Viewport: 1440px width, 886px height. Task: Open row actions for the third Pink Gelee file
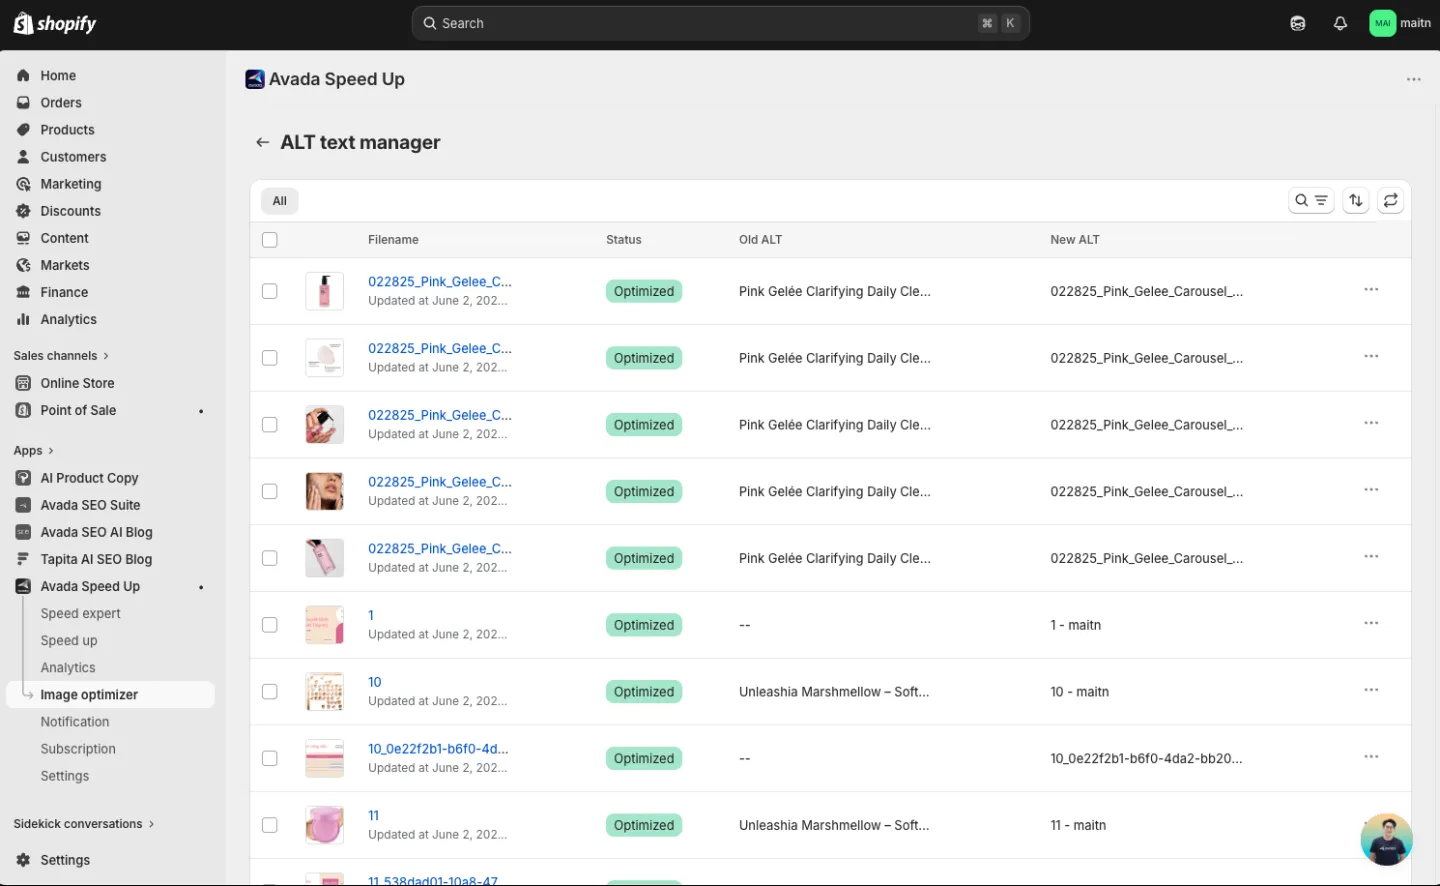click(1371, 424)
